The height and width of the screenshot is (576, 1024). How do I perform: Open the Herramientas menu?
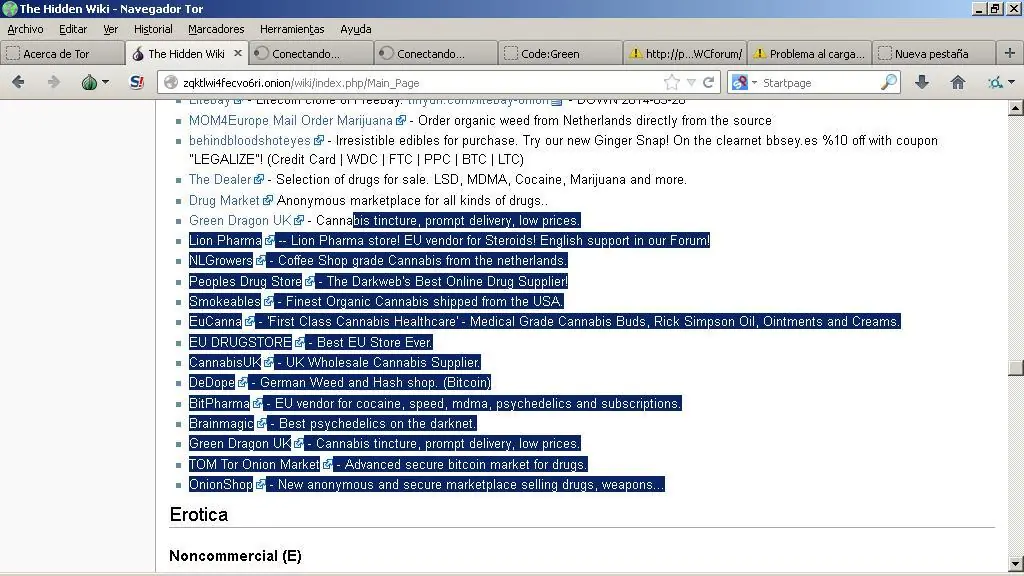pyautogui.click(x=292, y=29)
